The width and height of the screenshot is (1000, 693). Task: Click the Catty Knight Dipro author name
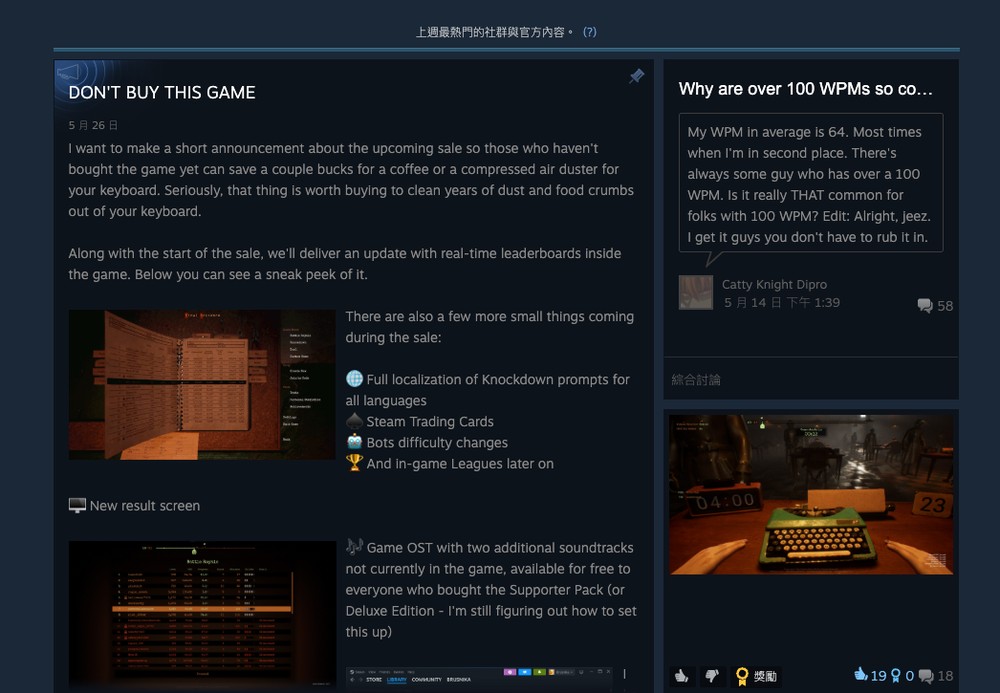point(774,284)
